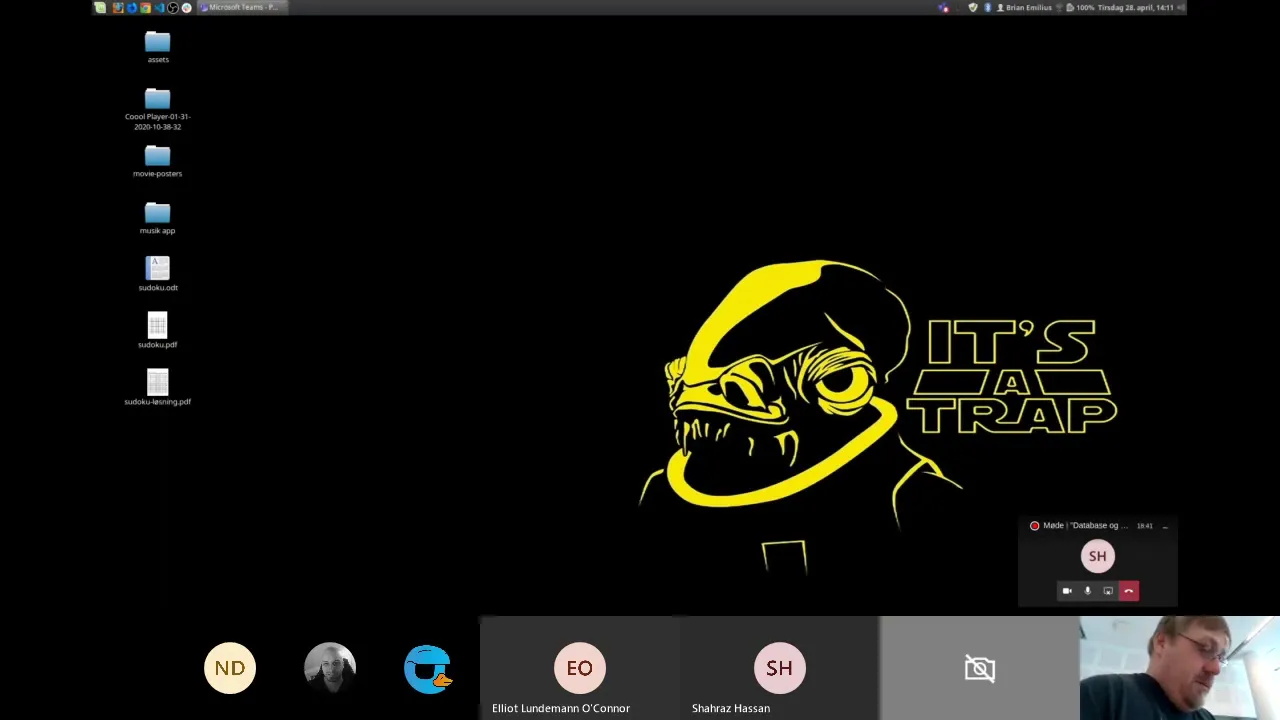Image resolution: width=1280 pixels, height=720 pixels.
Task: Minimize the Teams mini call window
Action: (x=1165, y=526)
